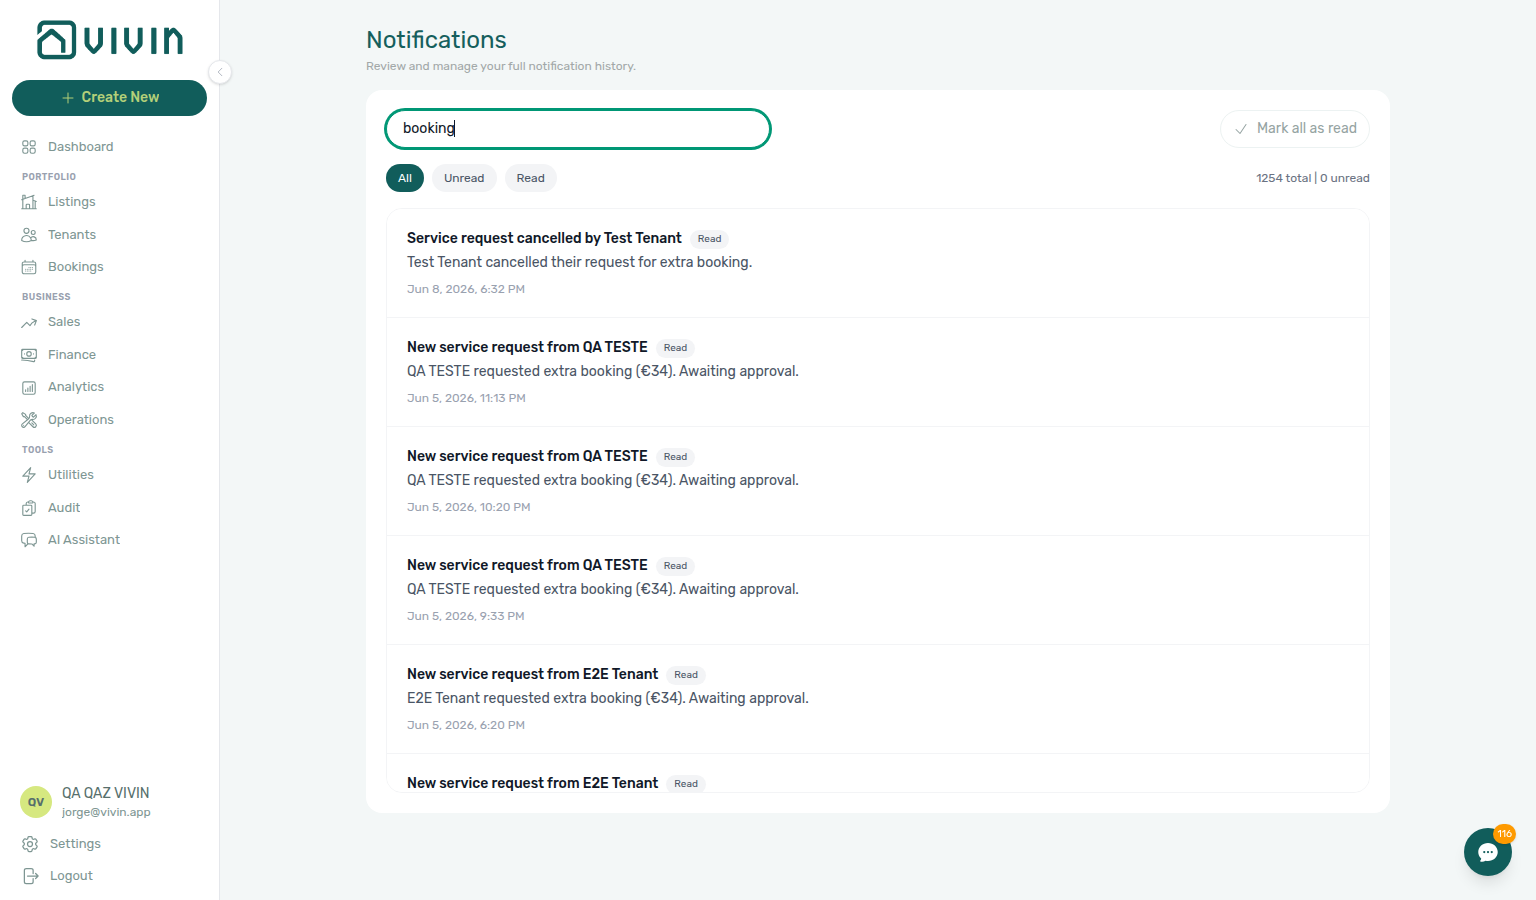1536x900 pixels.
Task: Click Logout link
Action: (x=71, y=876)
